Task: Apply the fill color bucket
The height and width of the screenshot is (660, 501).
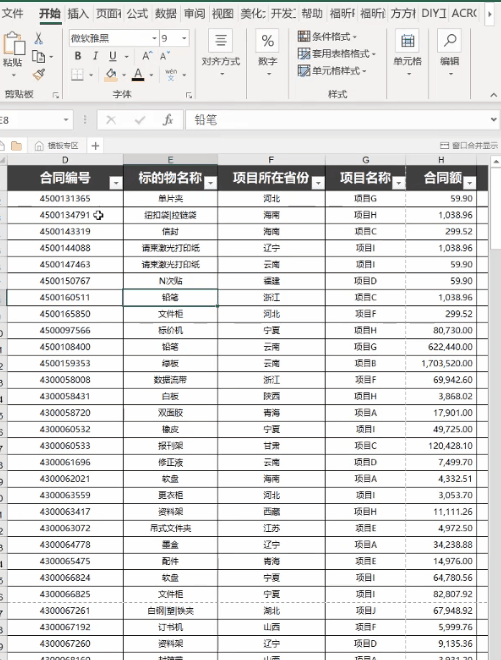Action: pos(111,75)
